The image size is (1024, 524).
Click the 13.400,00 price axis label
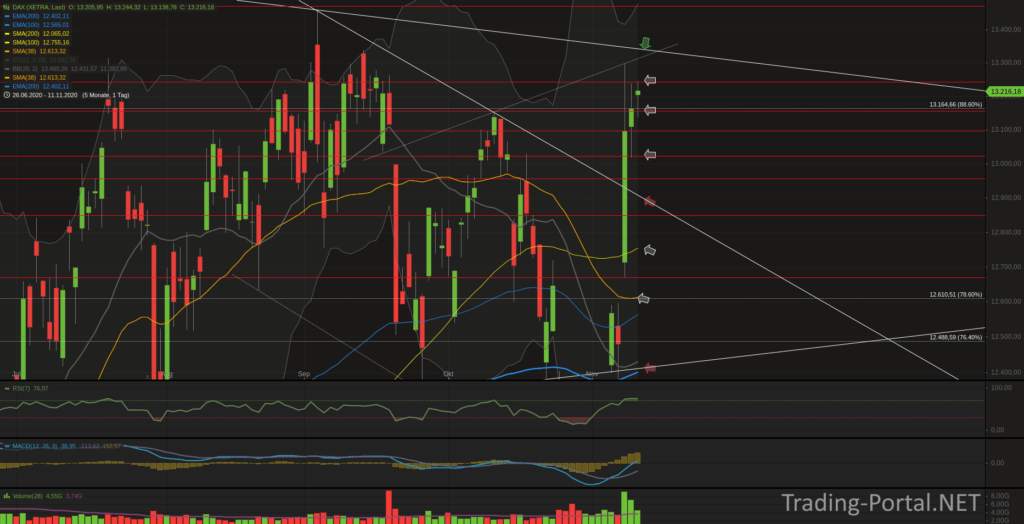pyautogui.click(x=1006, y=29)
